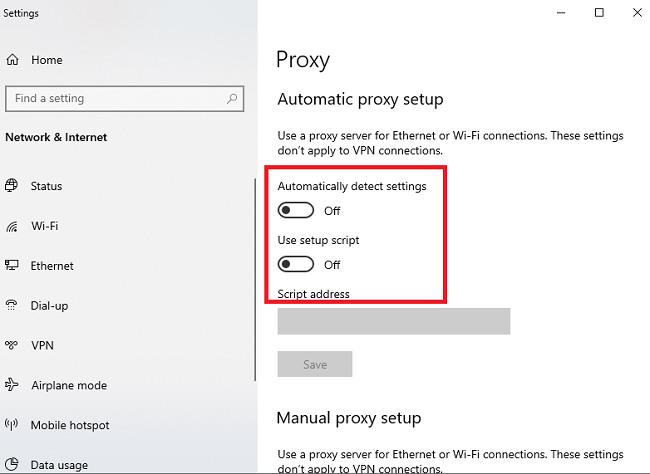The height and width of the screenshot is (474, 650).
Task: Click the Data usage icon
Action: [x=12, y=465]
